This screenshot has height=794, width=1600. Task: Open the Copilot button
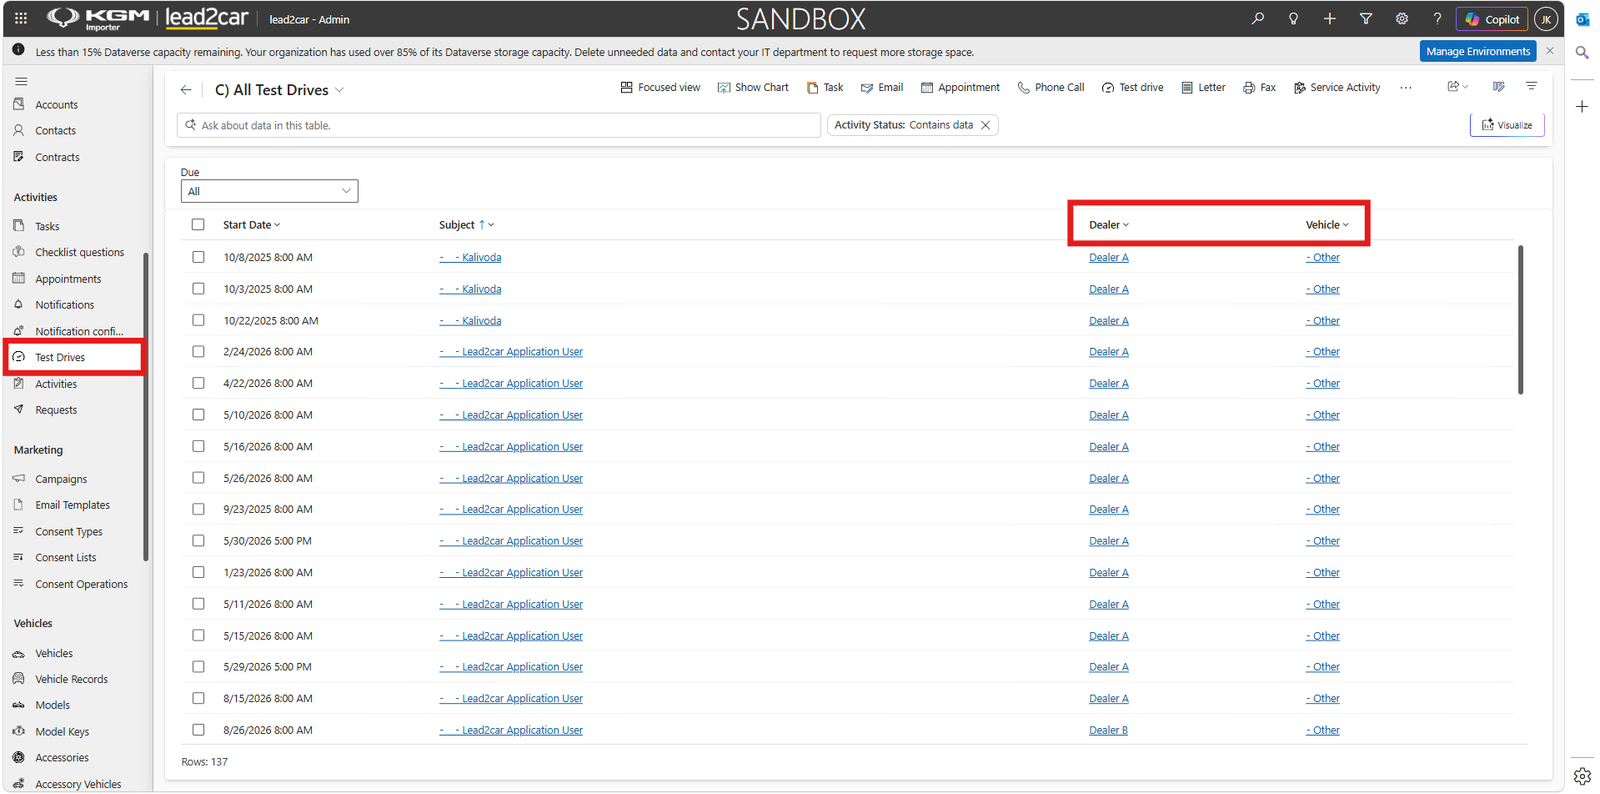pyautogui.click(x=1493, y=19)
